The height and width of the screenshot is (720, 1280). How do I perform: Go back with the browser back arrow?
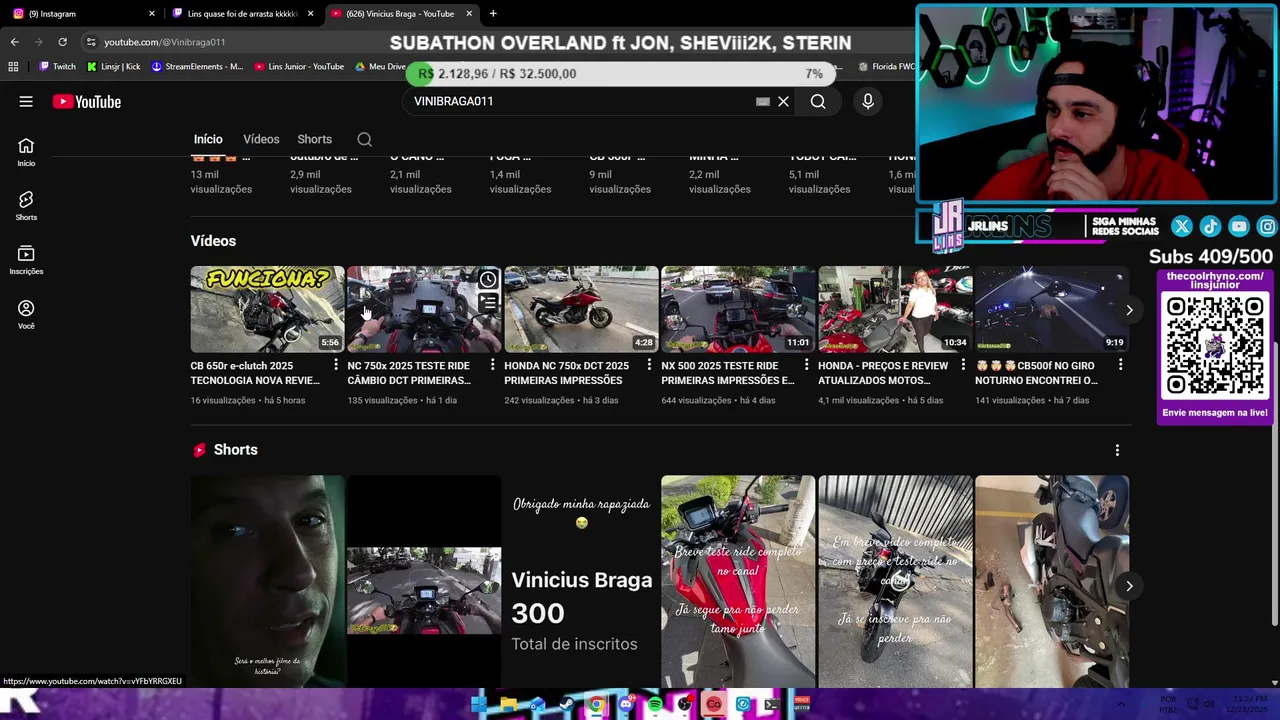click(x=14, y=42)
